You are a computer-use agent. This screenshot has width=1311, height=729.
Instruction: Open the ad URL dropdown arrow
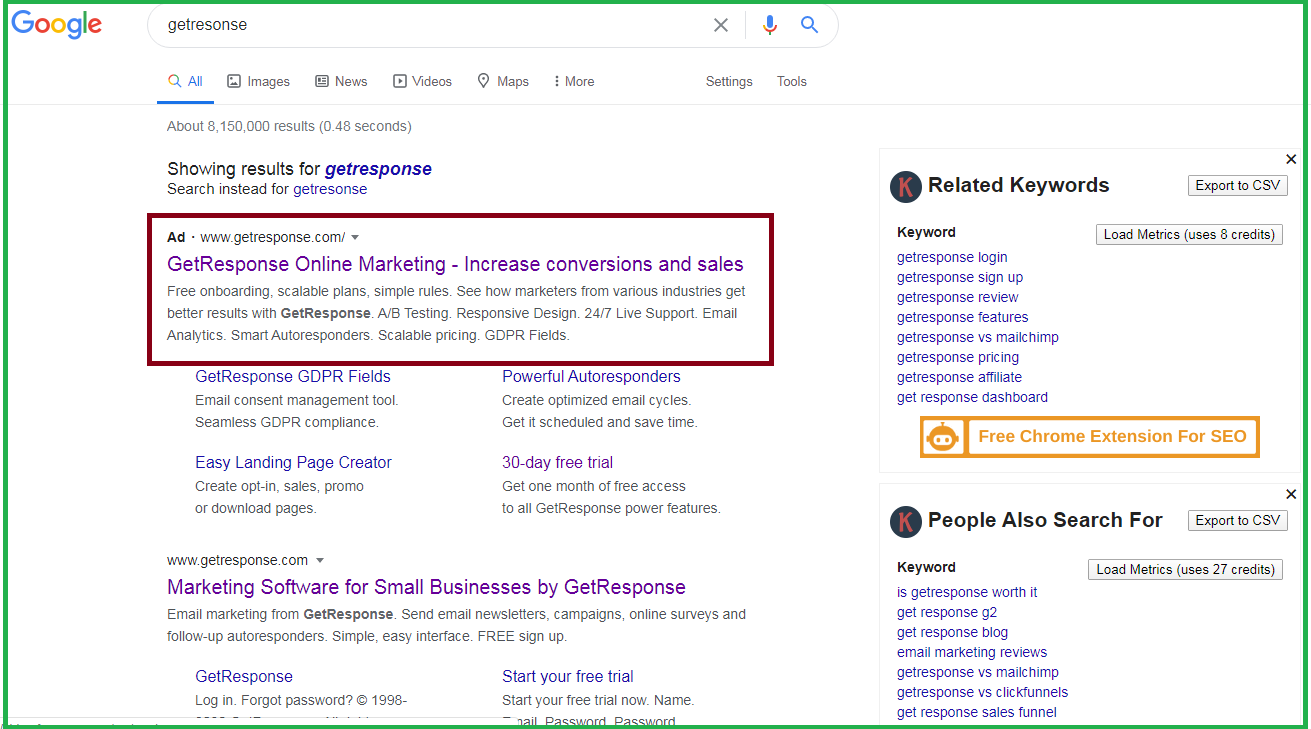(355, 238)
